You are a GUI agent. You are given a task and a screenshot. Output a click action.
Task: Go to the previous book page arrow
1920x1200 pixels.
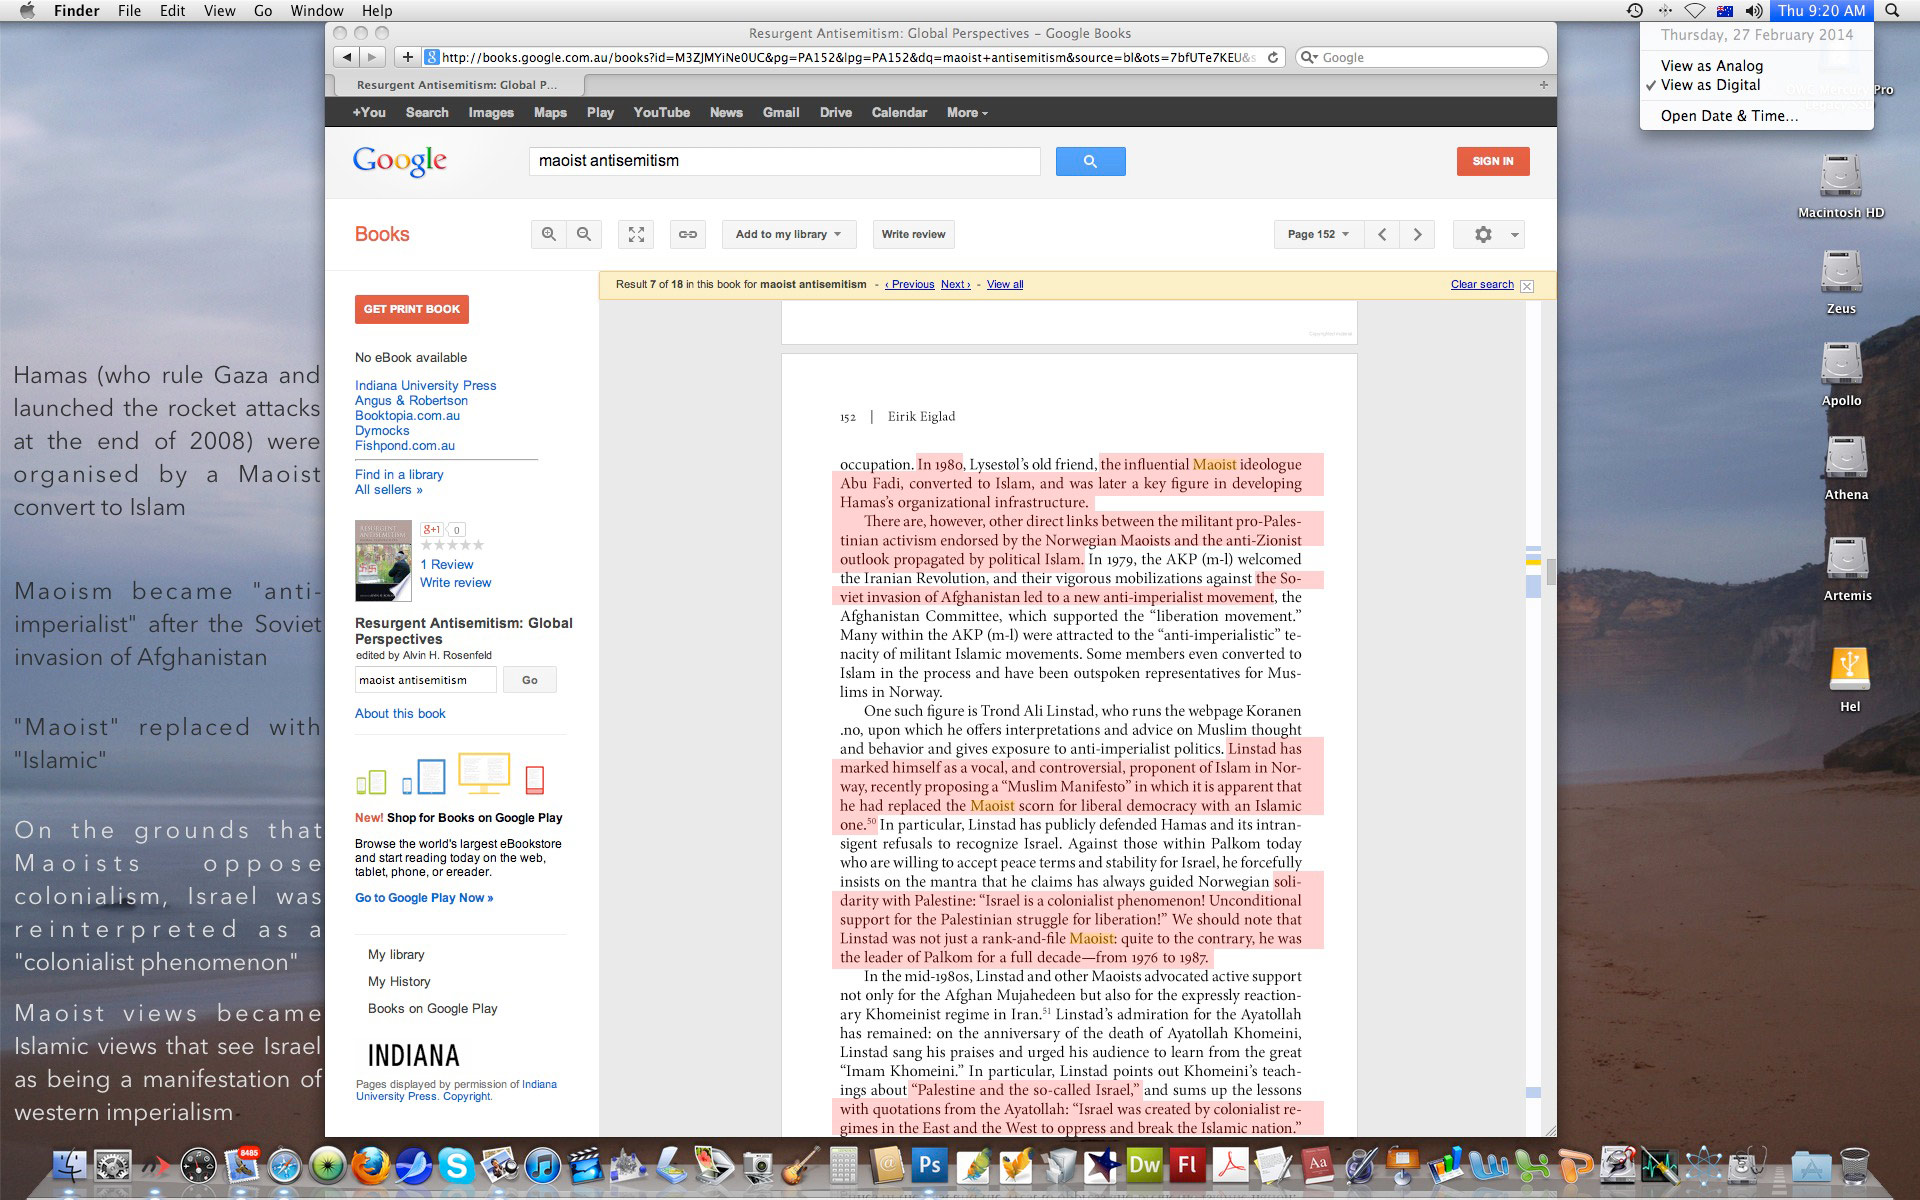tap(1382, 234)
